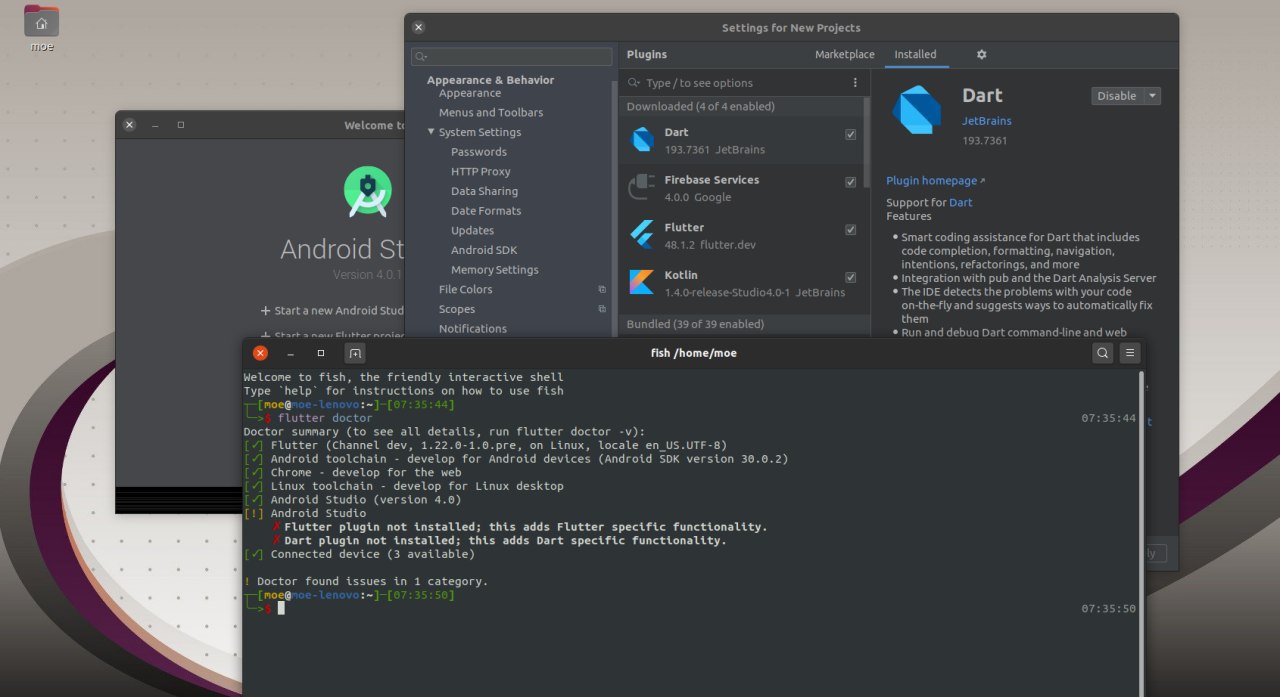Screen dimensions: 1280x697
Task: Click the Dart link after Support for
Action: tap(960, 203)
